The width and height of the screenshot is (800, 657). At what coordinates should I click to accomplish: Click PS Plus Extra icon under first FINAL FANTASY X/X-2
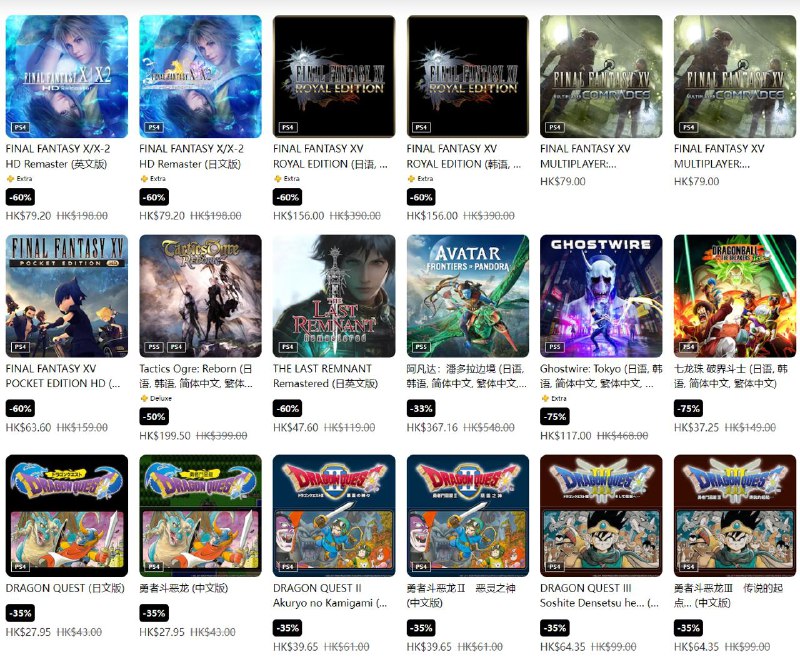10,179
